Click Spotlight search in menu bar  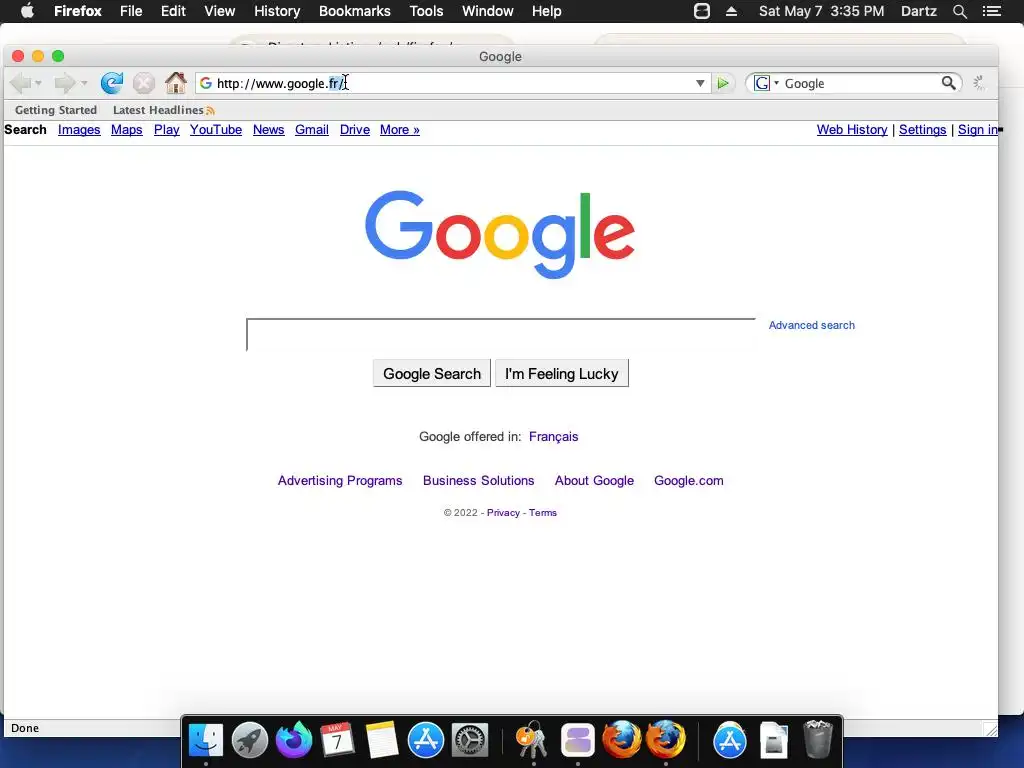point(959,11)
